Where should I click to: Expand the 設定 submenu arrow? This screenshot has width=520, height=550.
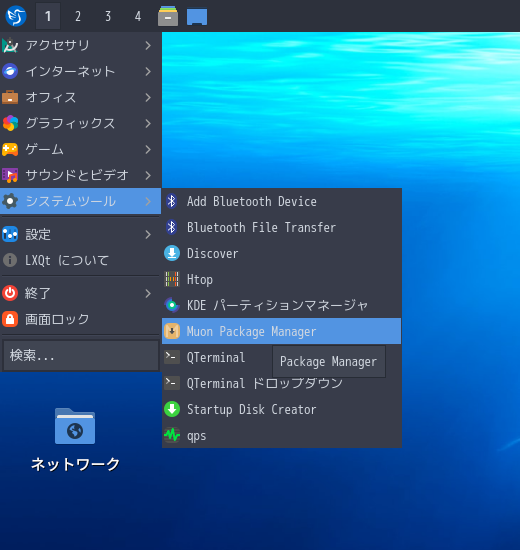[x=148, y=234]
